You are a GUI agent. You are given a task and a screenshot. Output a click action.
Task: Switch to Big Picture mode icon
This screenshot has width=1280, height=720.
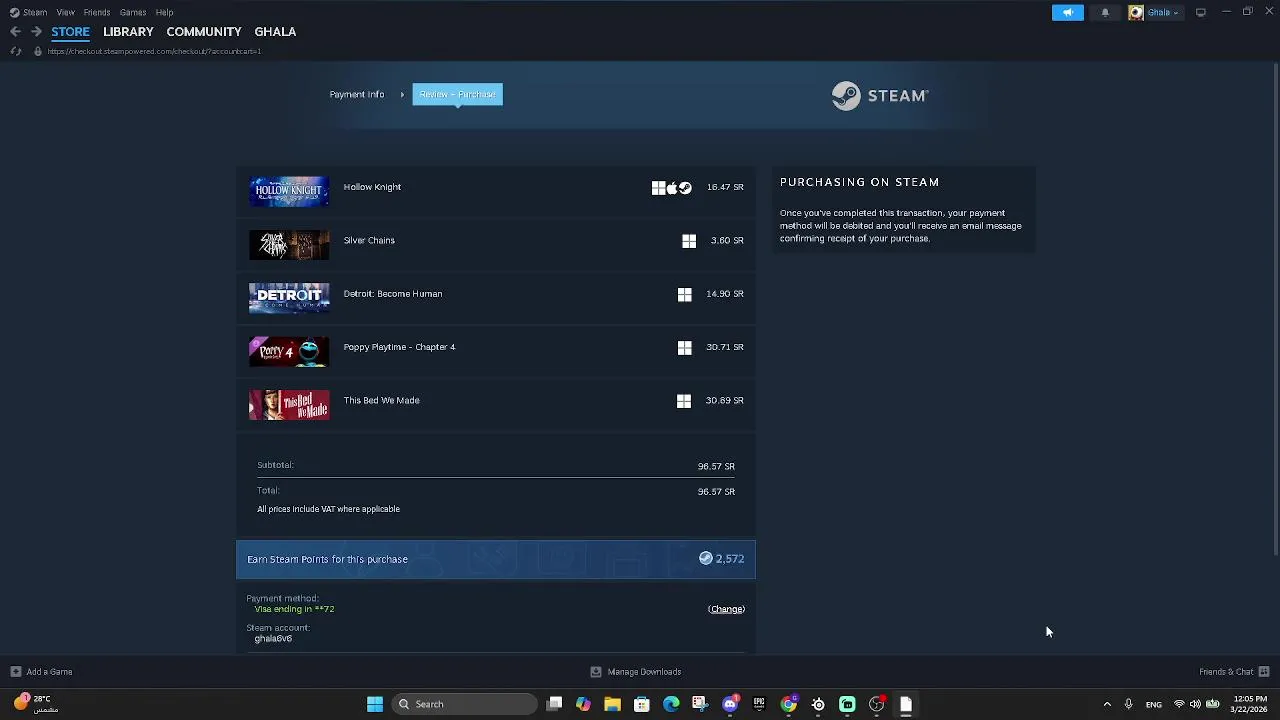tap(1201, 12)
